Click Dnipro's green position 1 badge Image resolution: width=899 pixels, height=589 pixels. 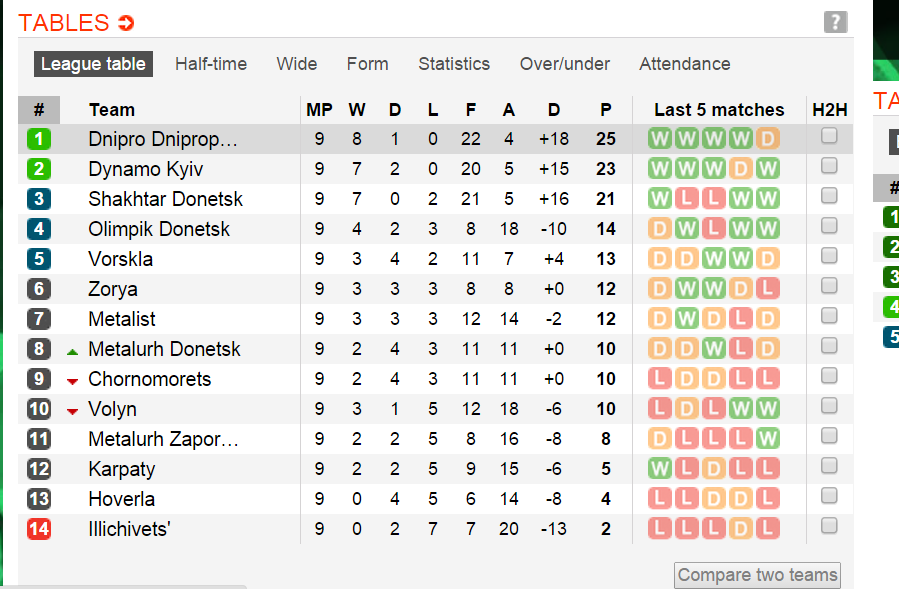pos(39,139)
